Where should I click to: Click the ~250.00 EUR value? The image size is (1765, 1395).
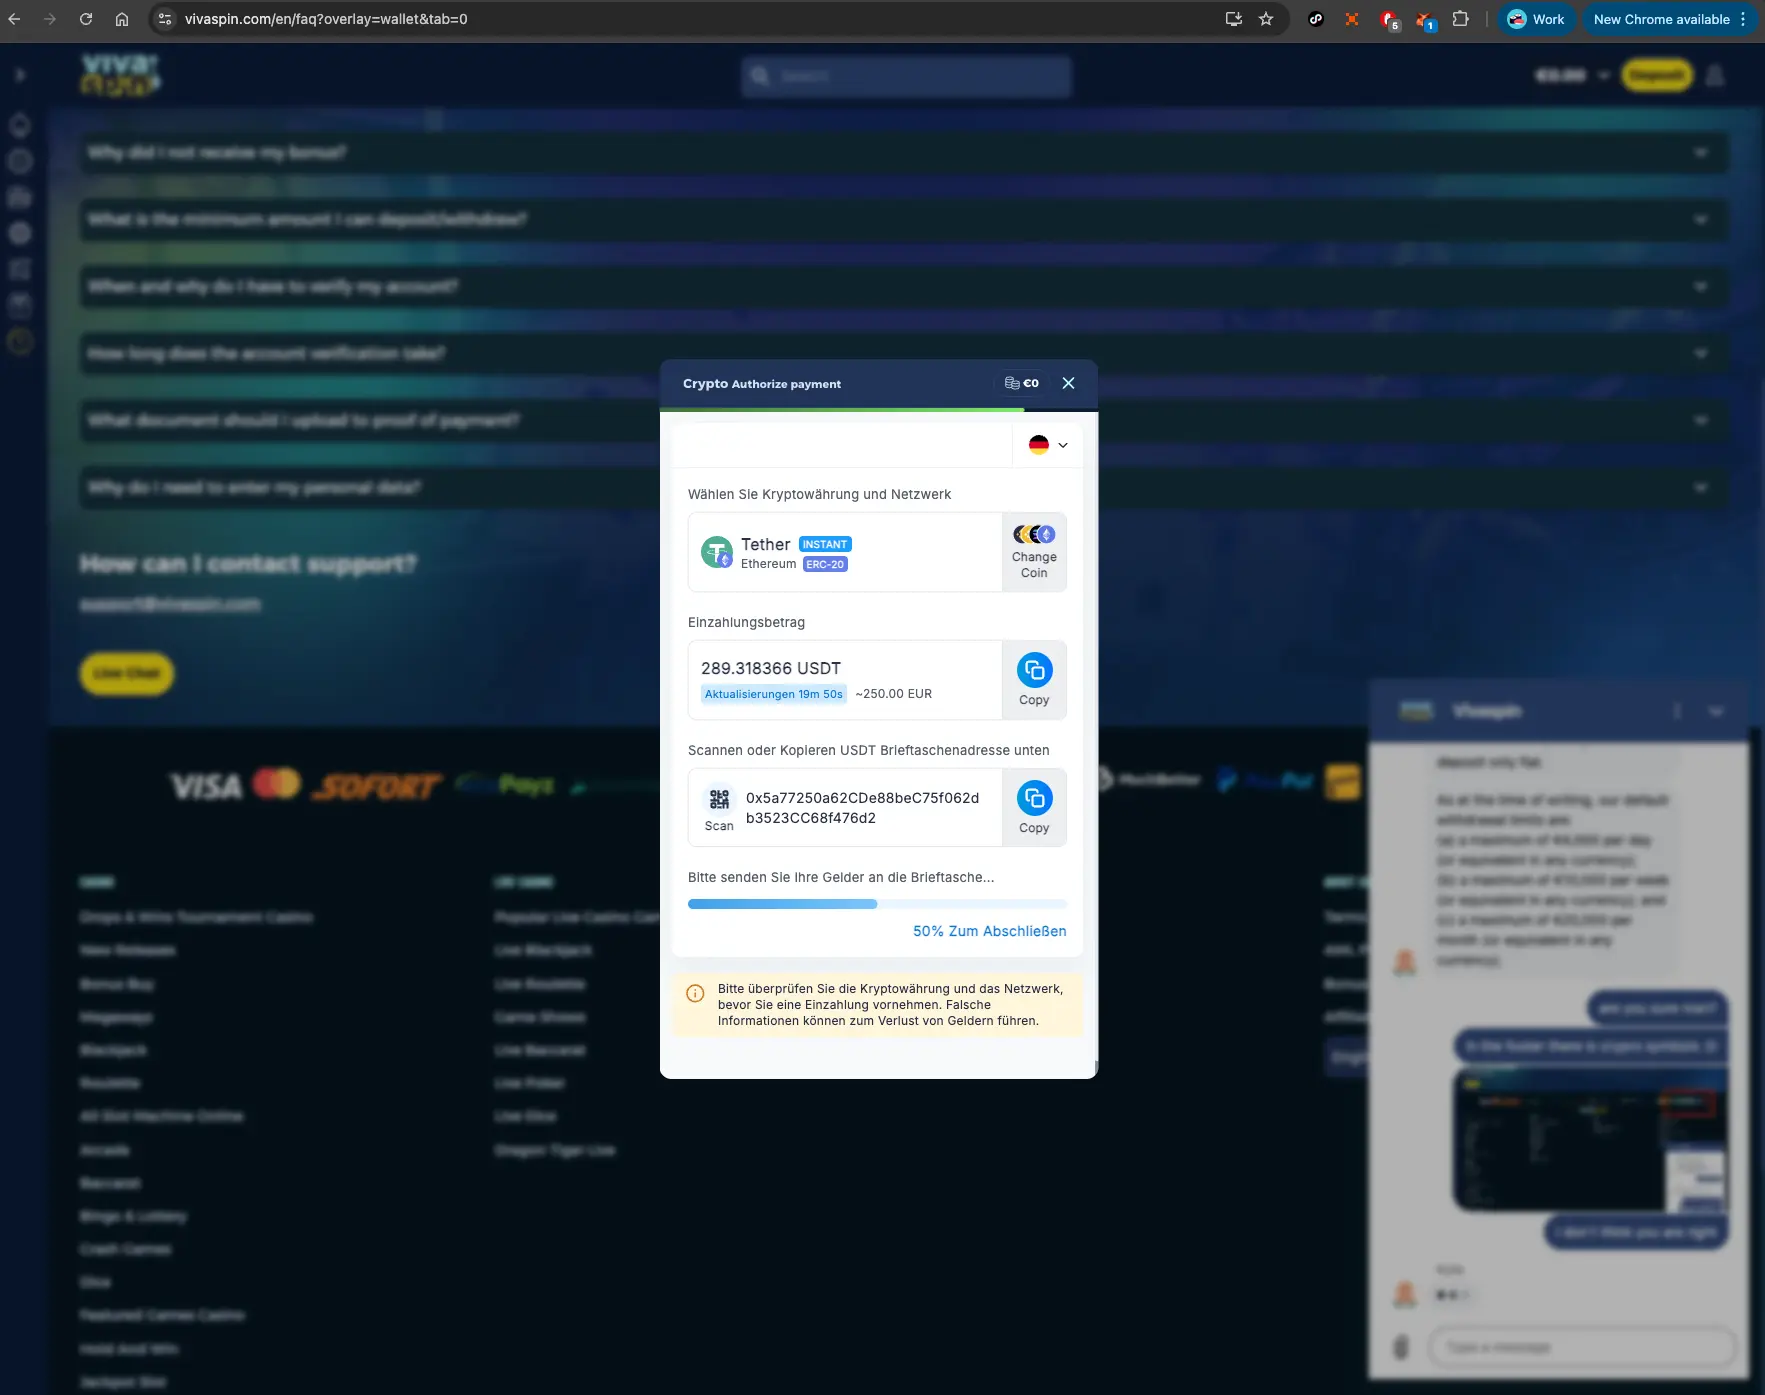(x=894, y=694)
